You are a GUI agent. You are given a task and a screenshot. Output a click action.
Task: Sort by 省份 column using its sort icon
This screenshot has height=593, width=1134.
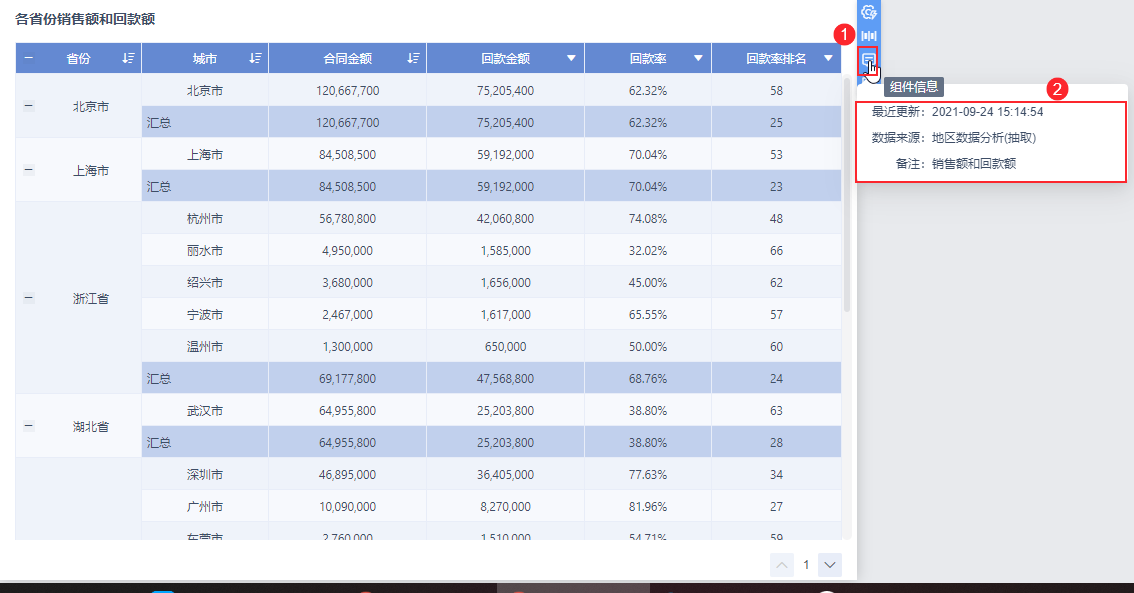[128, 59]
